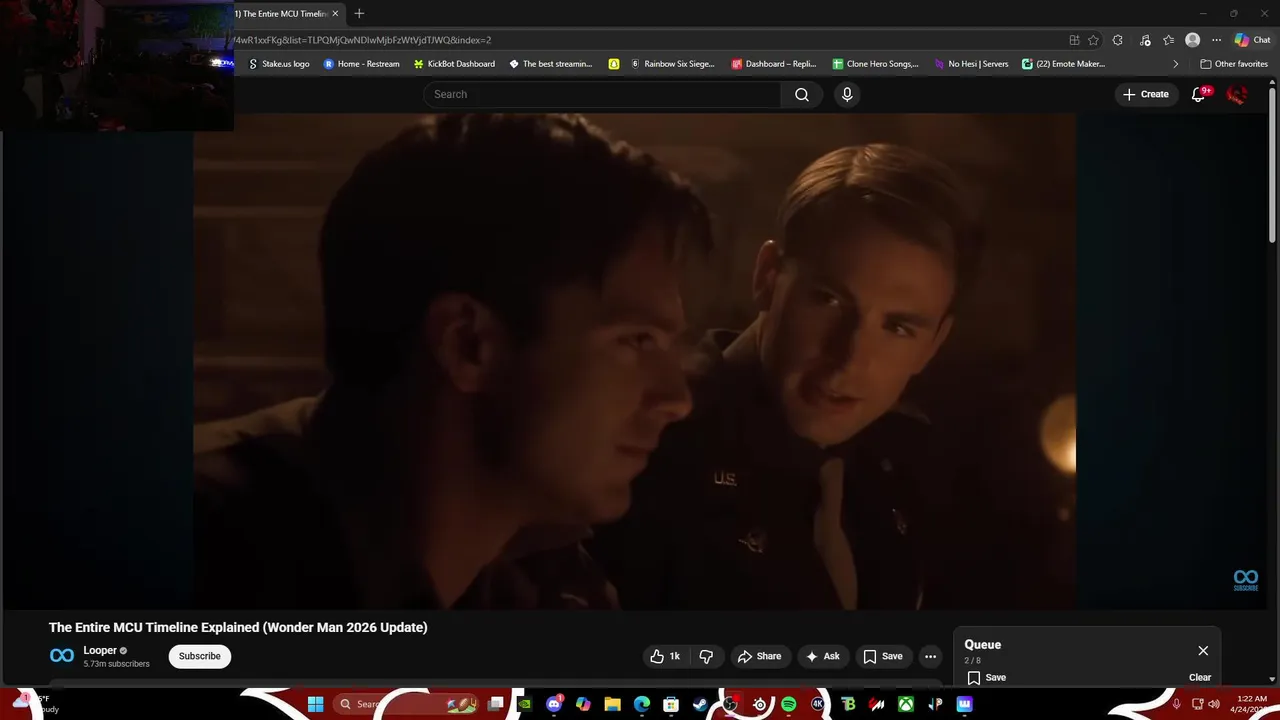This screenshot has height=720, width=1280.
Task: Open Copilot app from taskbar
Action: 583,704
